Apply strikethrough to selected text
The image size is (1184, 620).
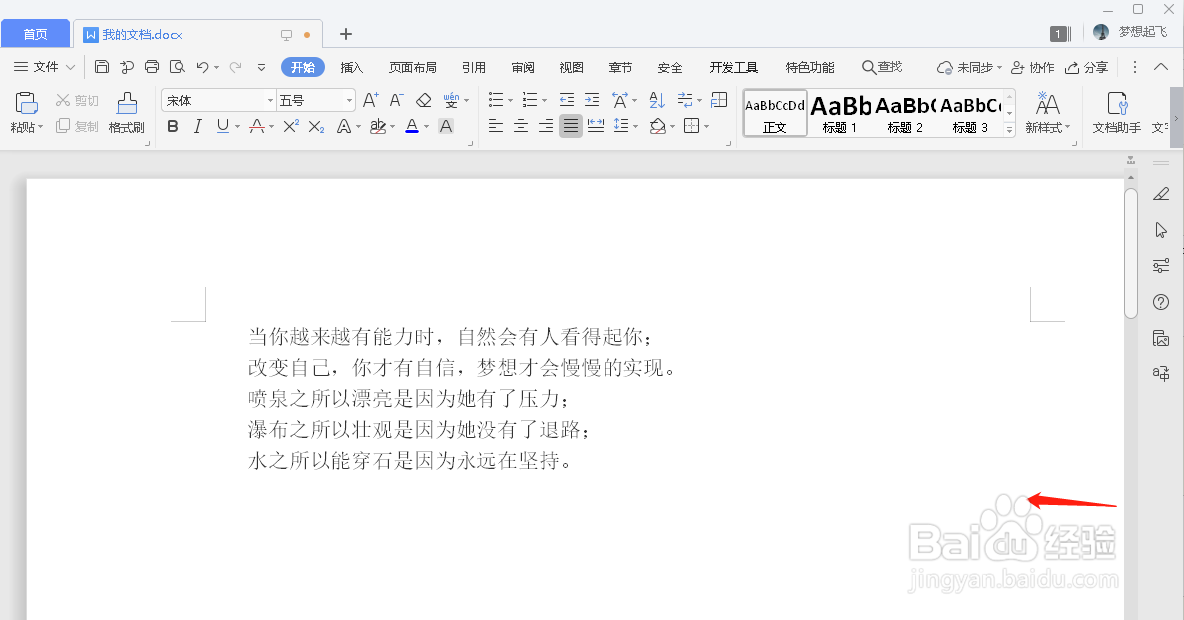(x=258, y=126)
